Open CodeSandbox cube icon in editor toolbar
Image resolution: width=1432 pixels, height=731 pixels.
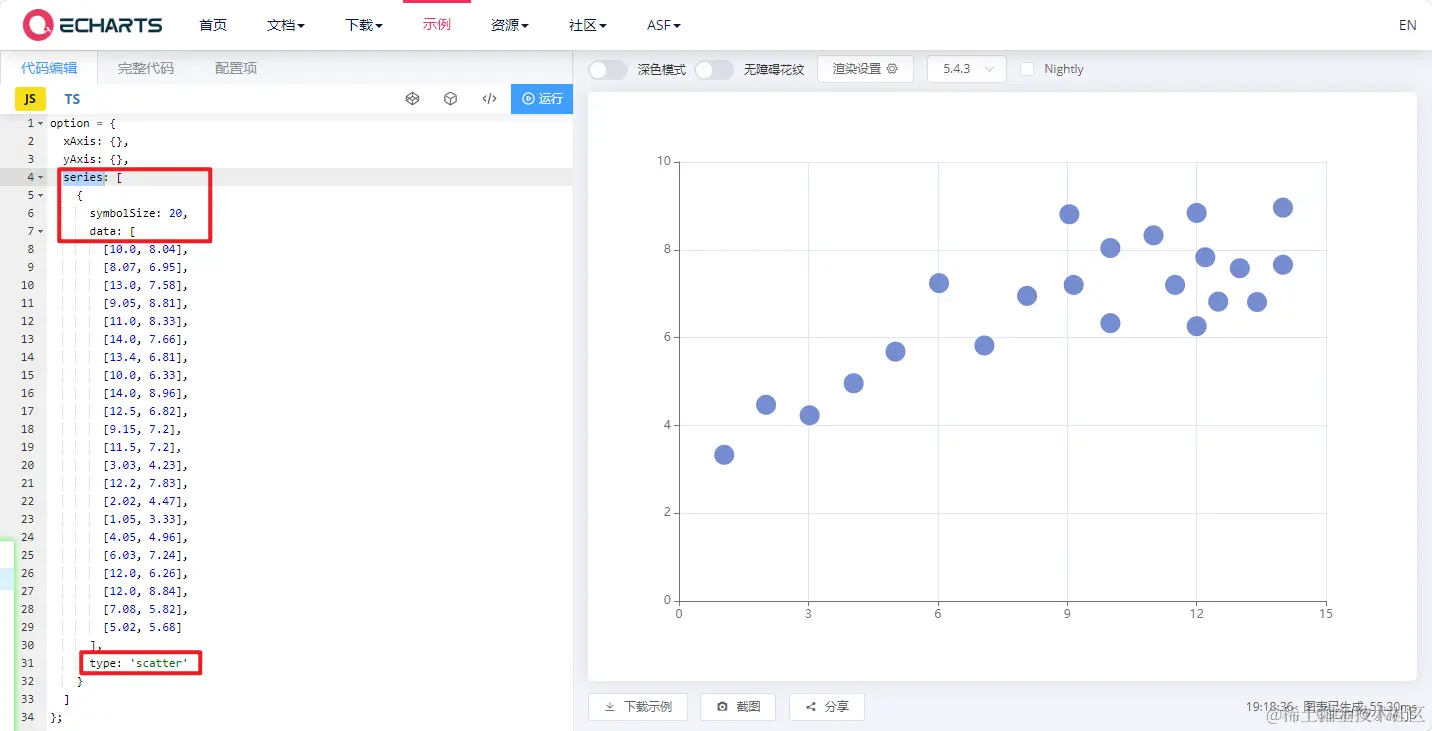(x=451, y=99)
